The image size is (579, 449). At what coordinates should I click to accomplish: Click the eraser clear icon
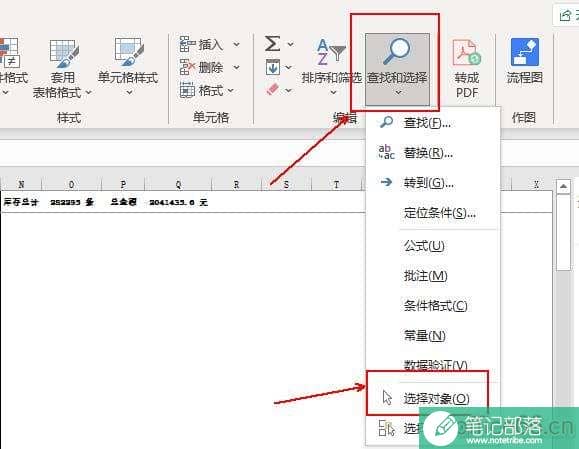[x=273, y=89]
